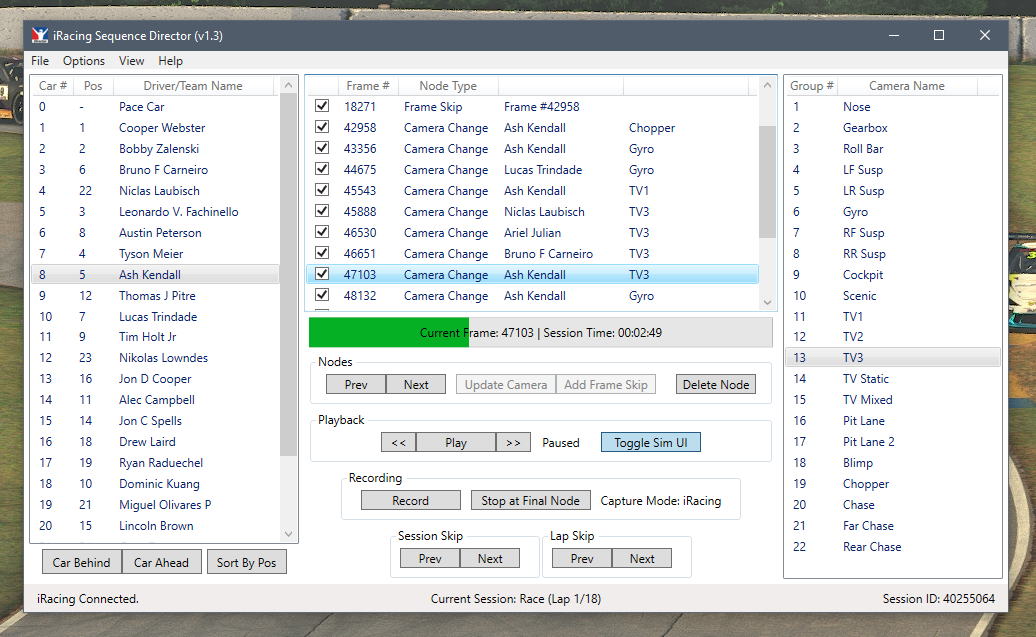The height and width of the screenshot is (637, 1036).
Task: Go to previous node with Nodes Prev
Action: point(356,385)
